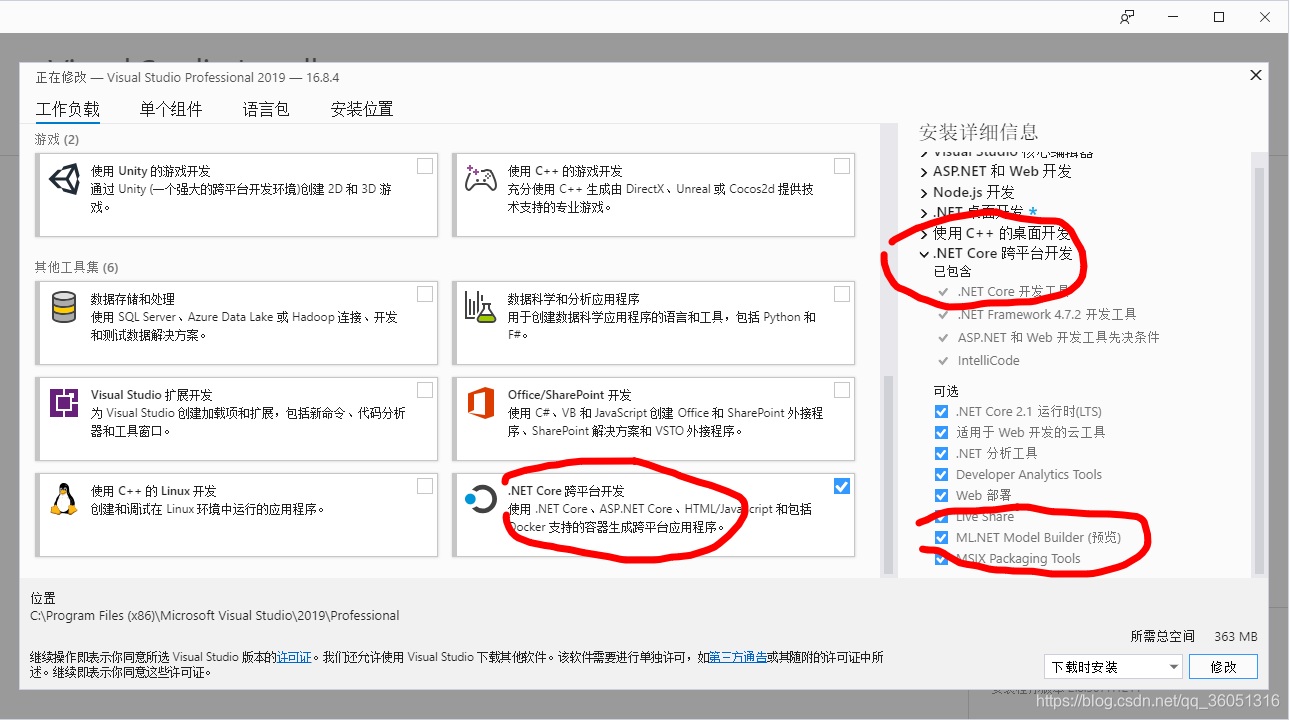Uncheck .NET Core 2.1 runtime (LTS) option
The height and width of the screenshot is (720, 1290).
pyautogui.click(x=941, y=412)
